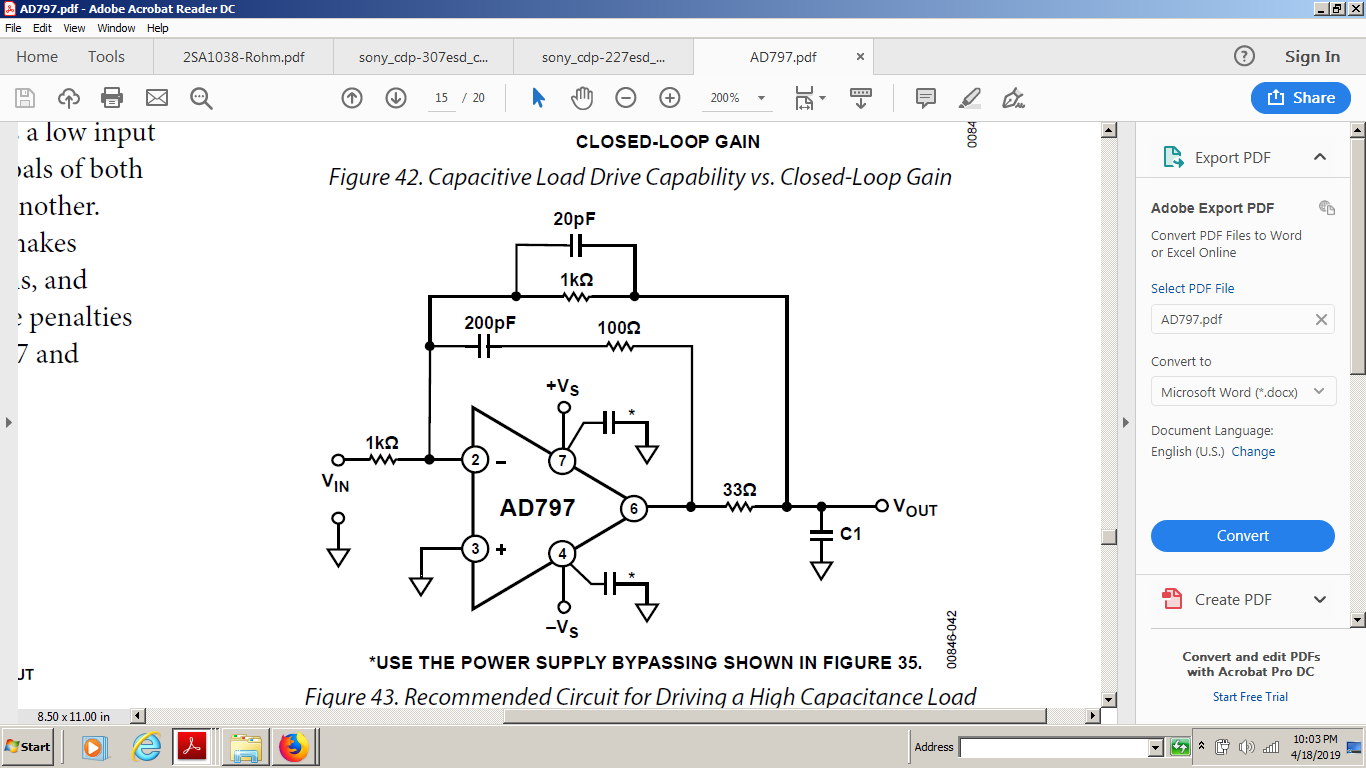This screenshot has height=768, width=1366.
Task: Open the help question mark icon
Action: (1244, 56)
